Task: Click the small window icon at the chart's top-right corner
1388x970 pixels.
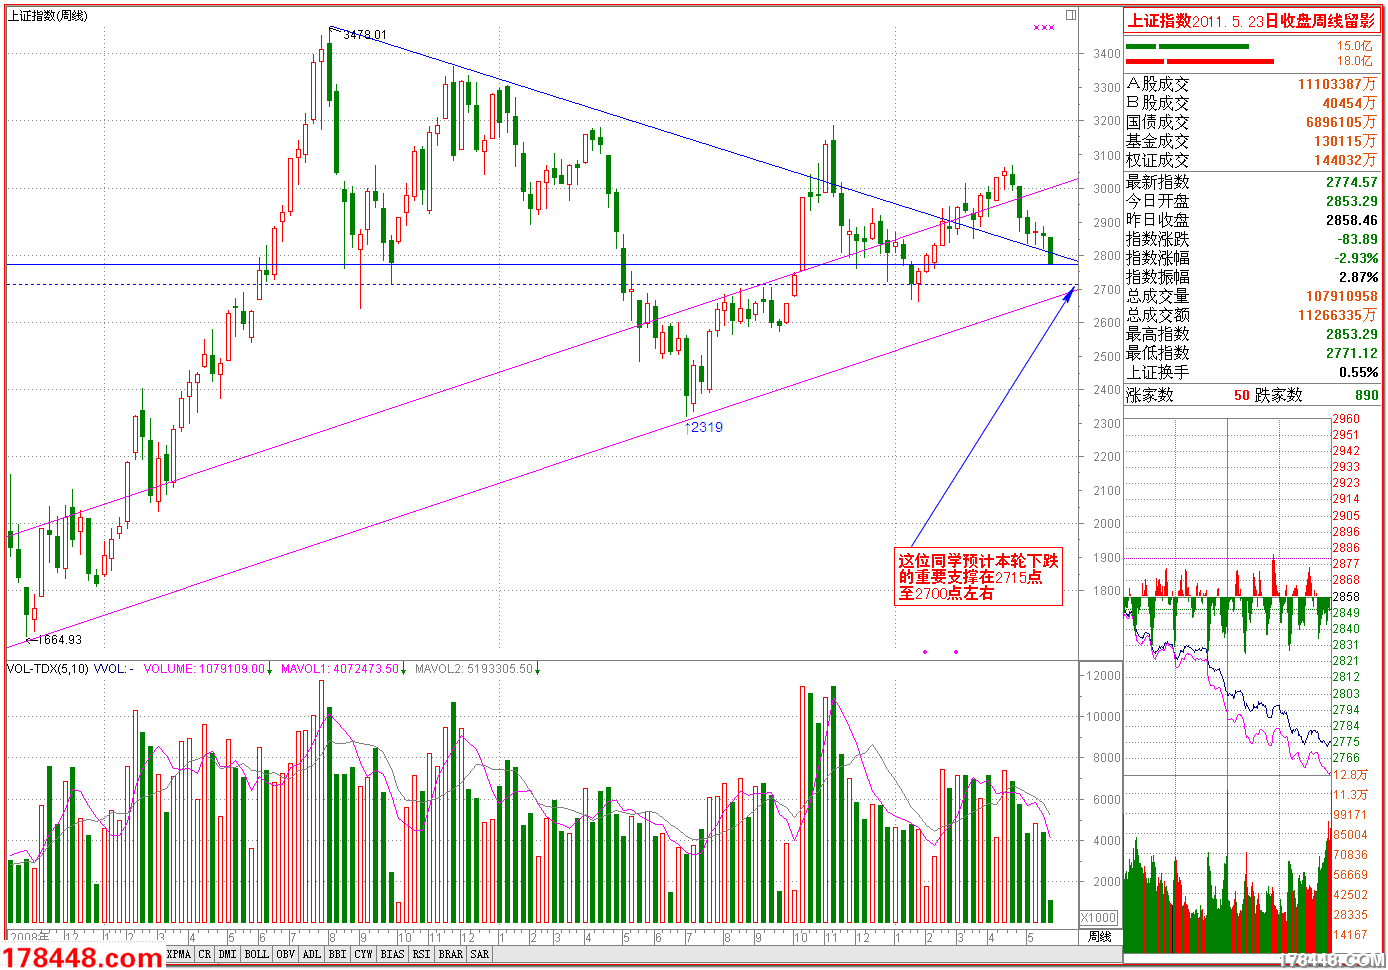Action: click(1071, 15)
